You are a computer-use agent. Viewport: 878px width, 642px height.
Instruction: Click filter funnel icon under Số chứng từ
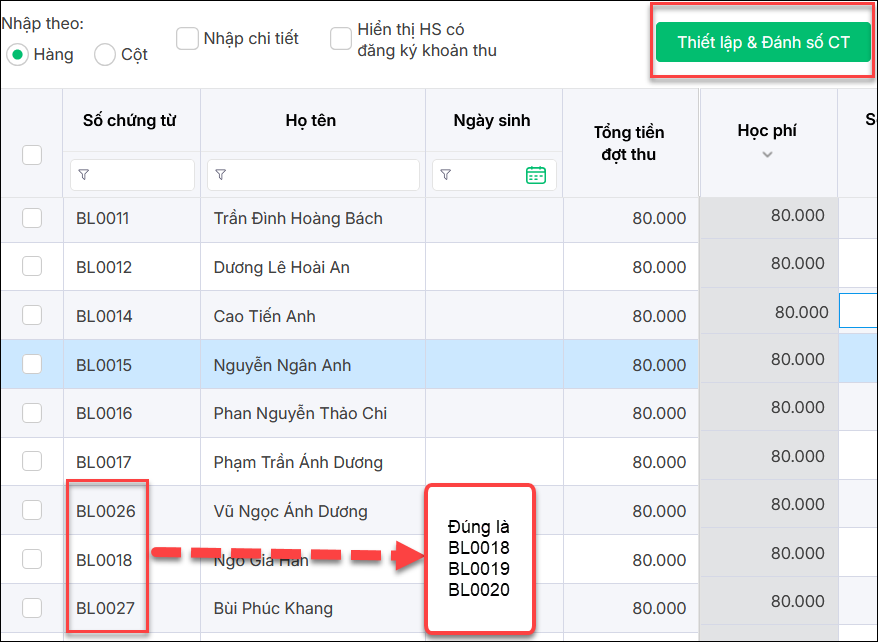(84, 175)
